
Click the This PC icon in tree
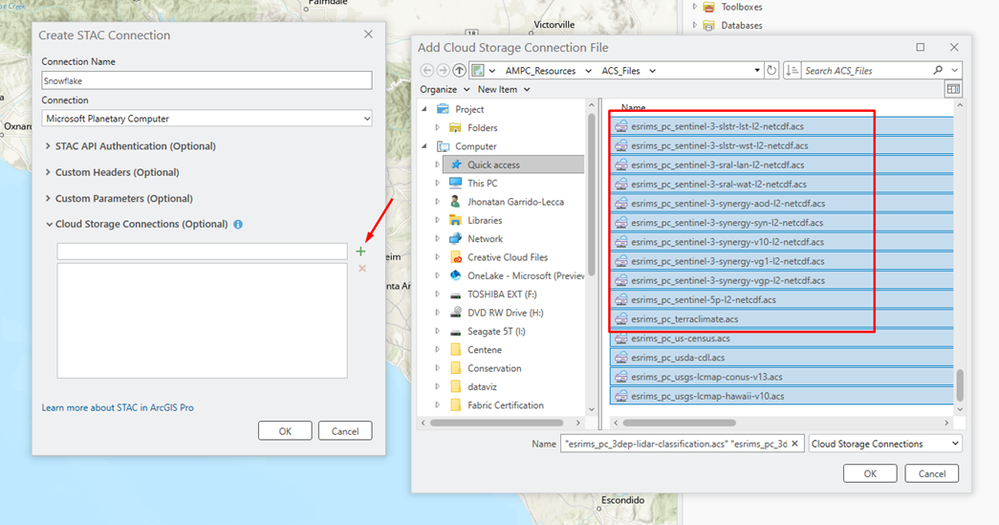pos(456,183)
